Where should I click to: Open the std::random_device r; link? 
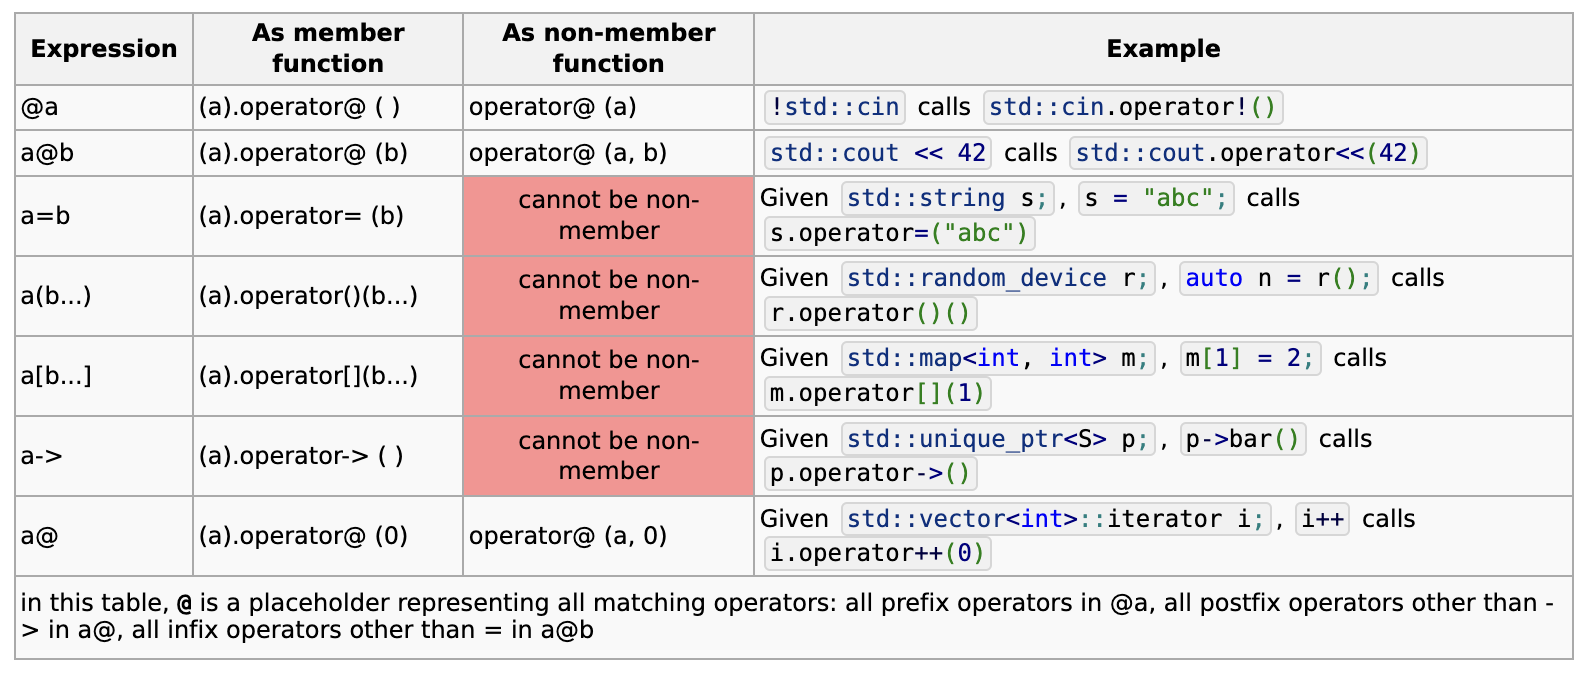[998, 278]
